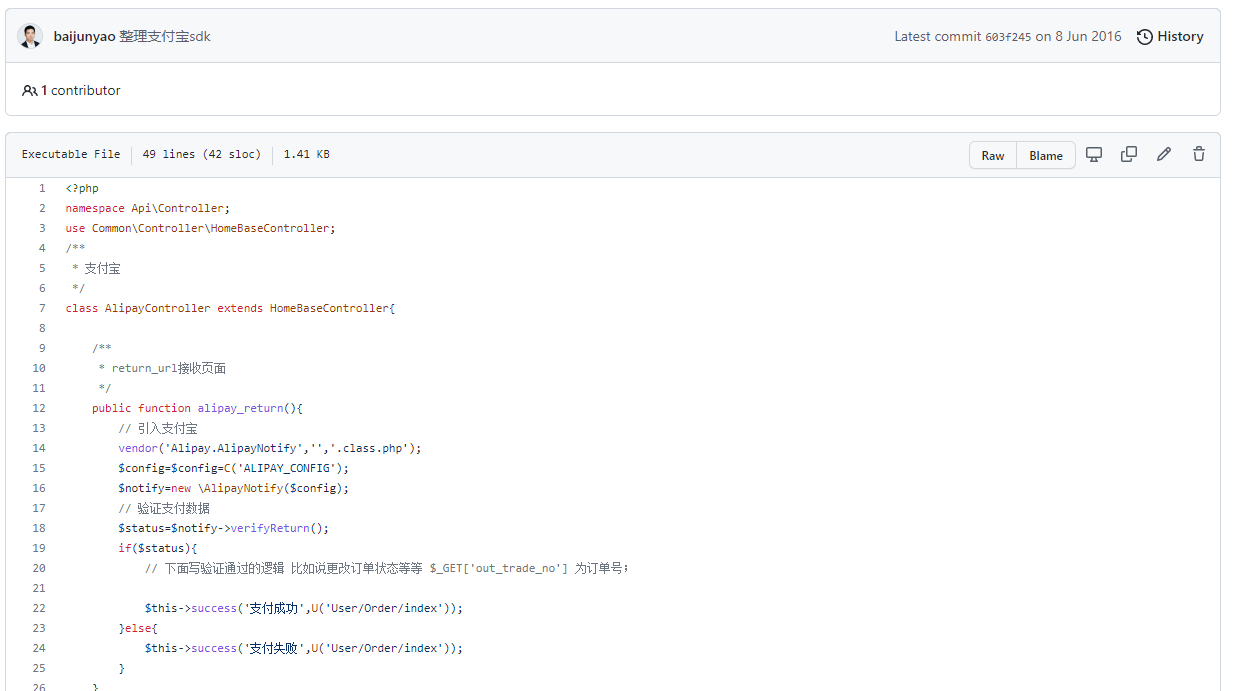Open the commit message 整理支付宝sdk

165,36
